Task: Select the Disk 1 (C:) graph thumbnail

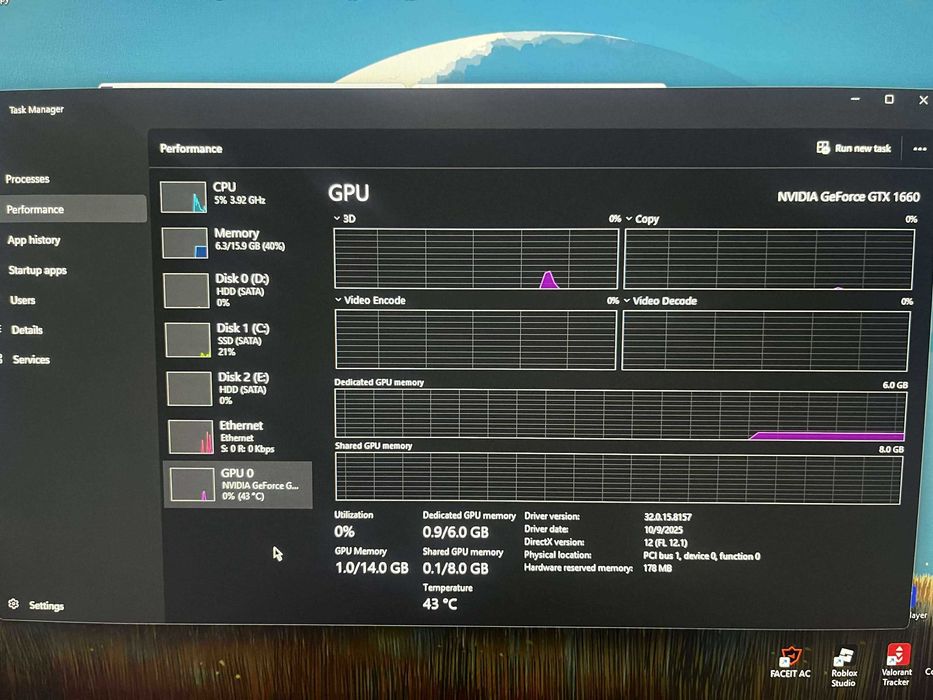Action: coord(187,340)
